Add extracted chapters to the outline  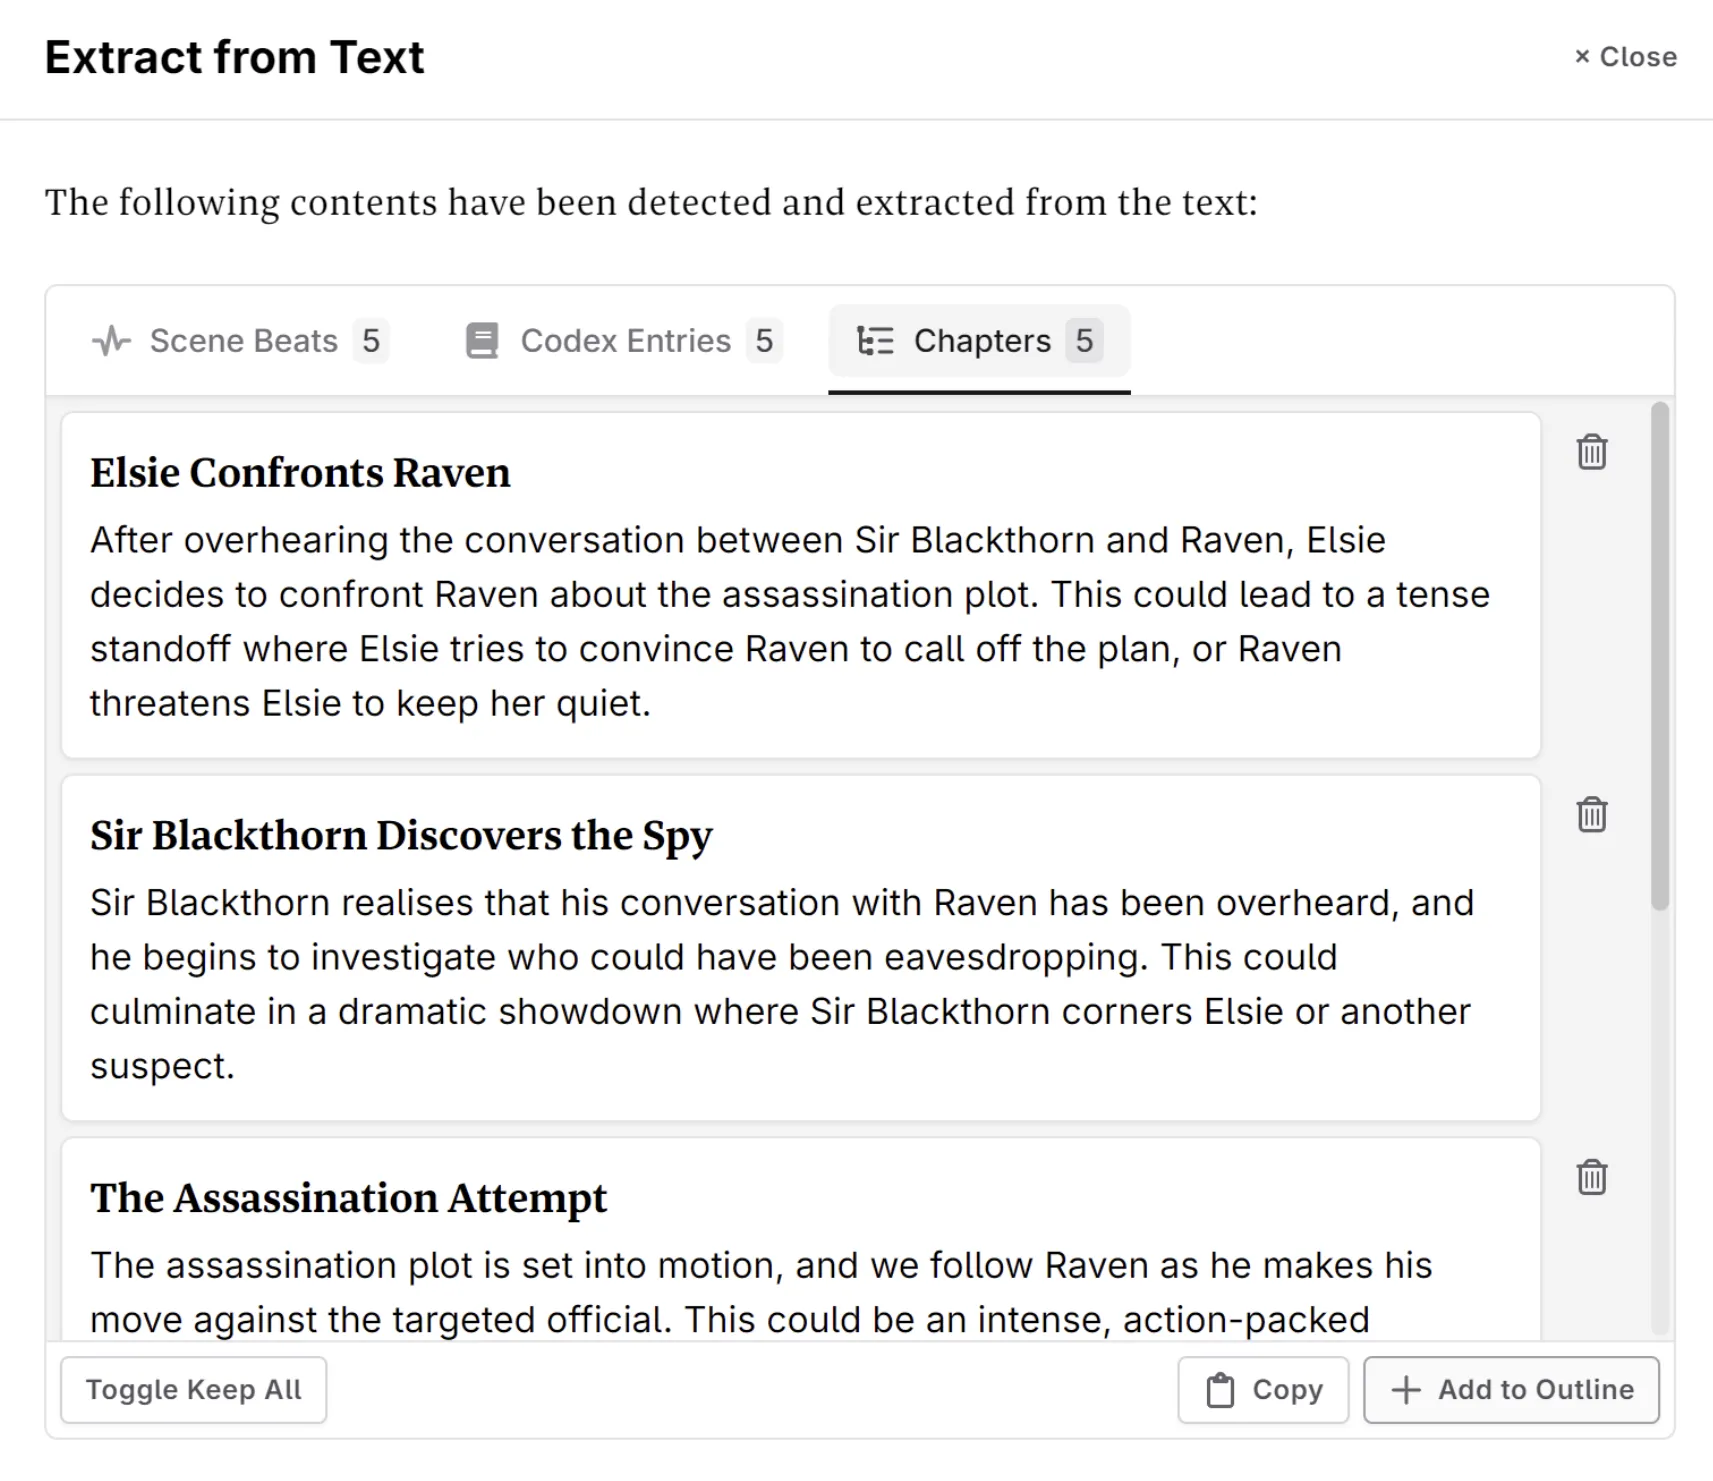point(1511,1390)
